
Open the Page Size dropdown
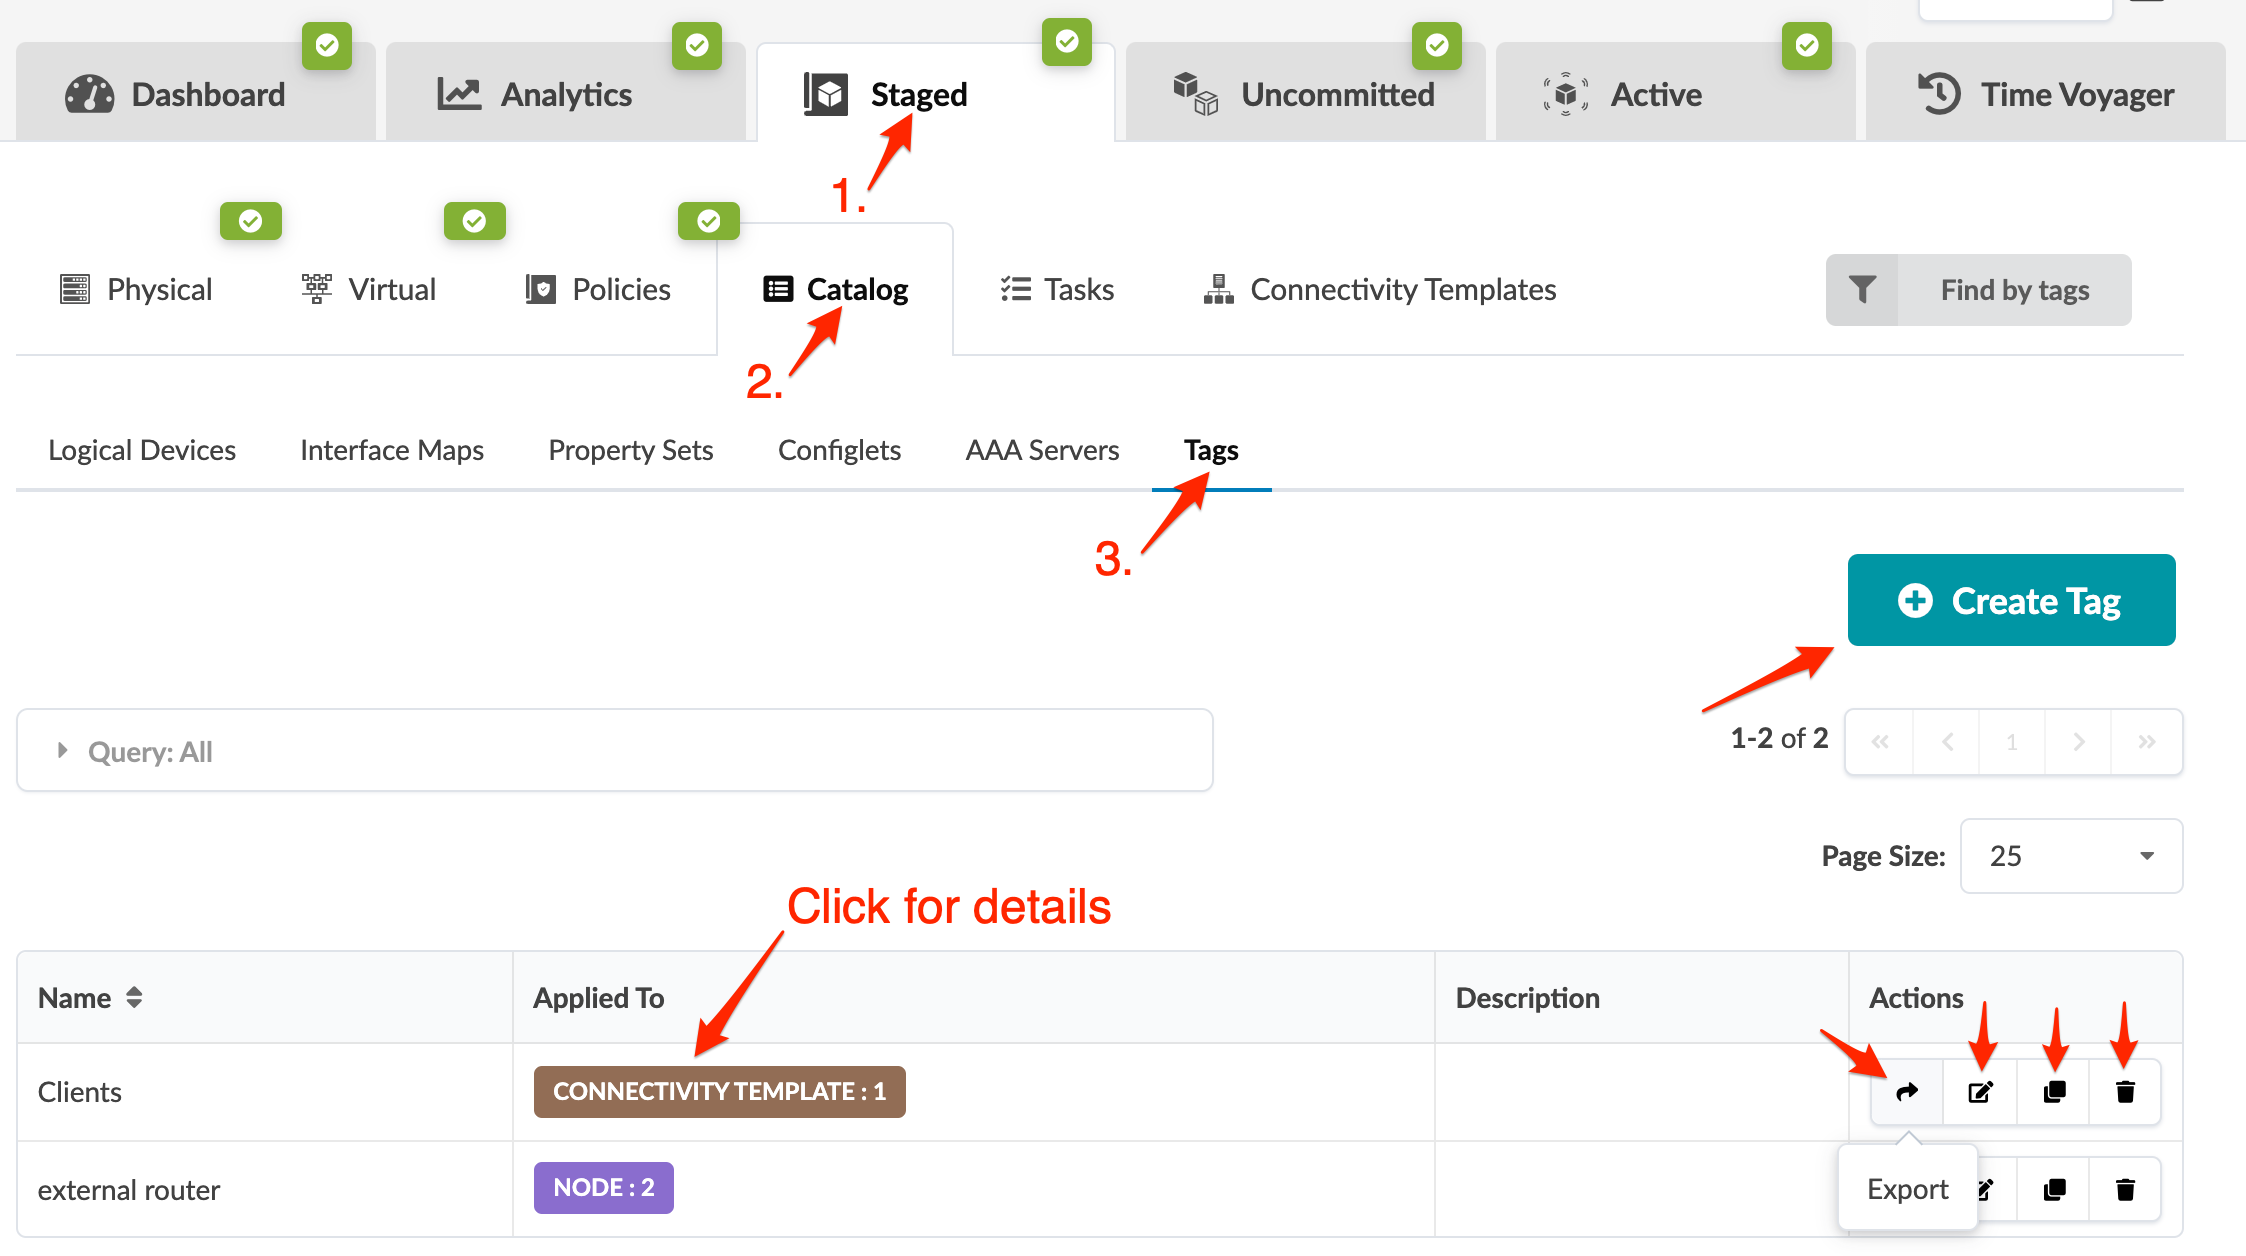2071,856
